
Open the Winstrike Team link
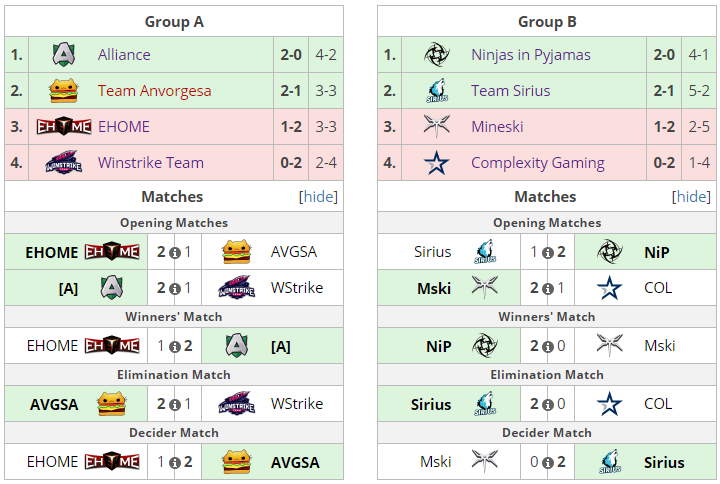(x=151, y=163)
